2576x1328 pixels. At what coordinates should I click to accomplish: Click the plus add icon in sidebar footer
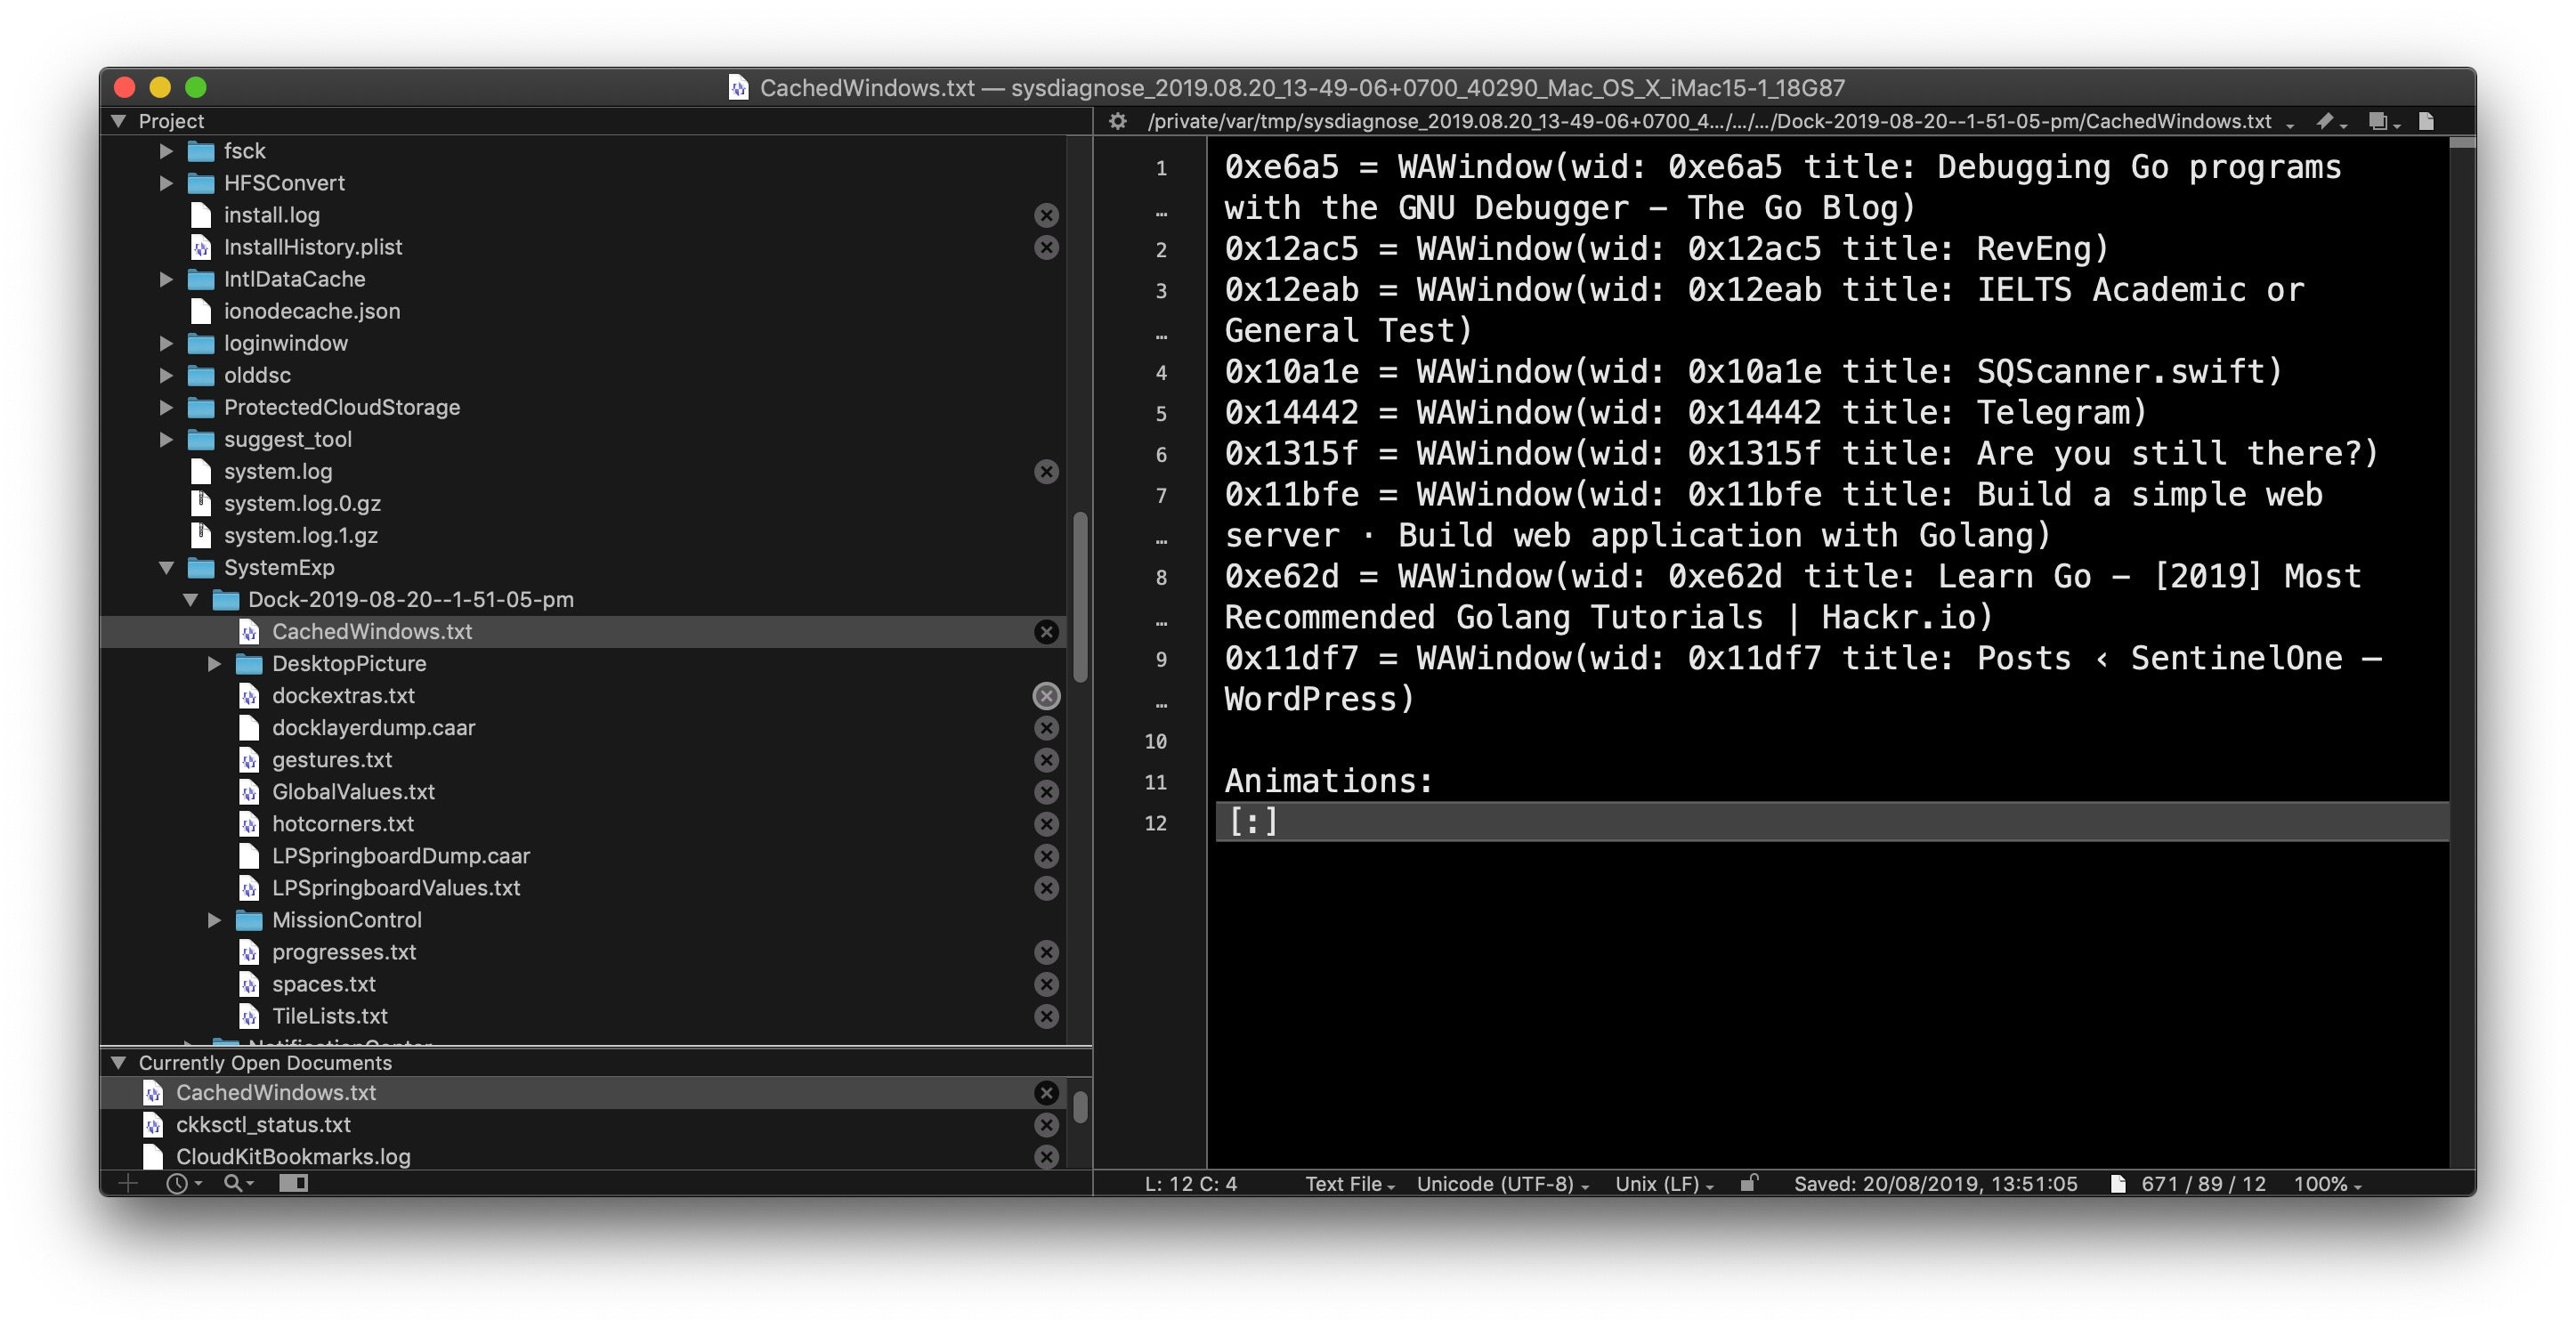(128, 1184)
